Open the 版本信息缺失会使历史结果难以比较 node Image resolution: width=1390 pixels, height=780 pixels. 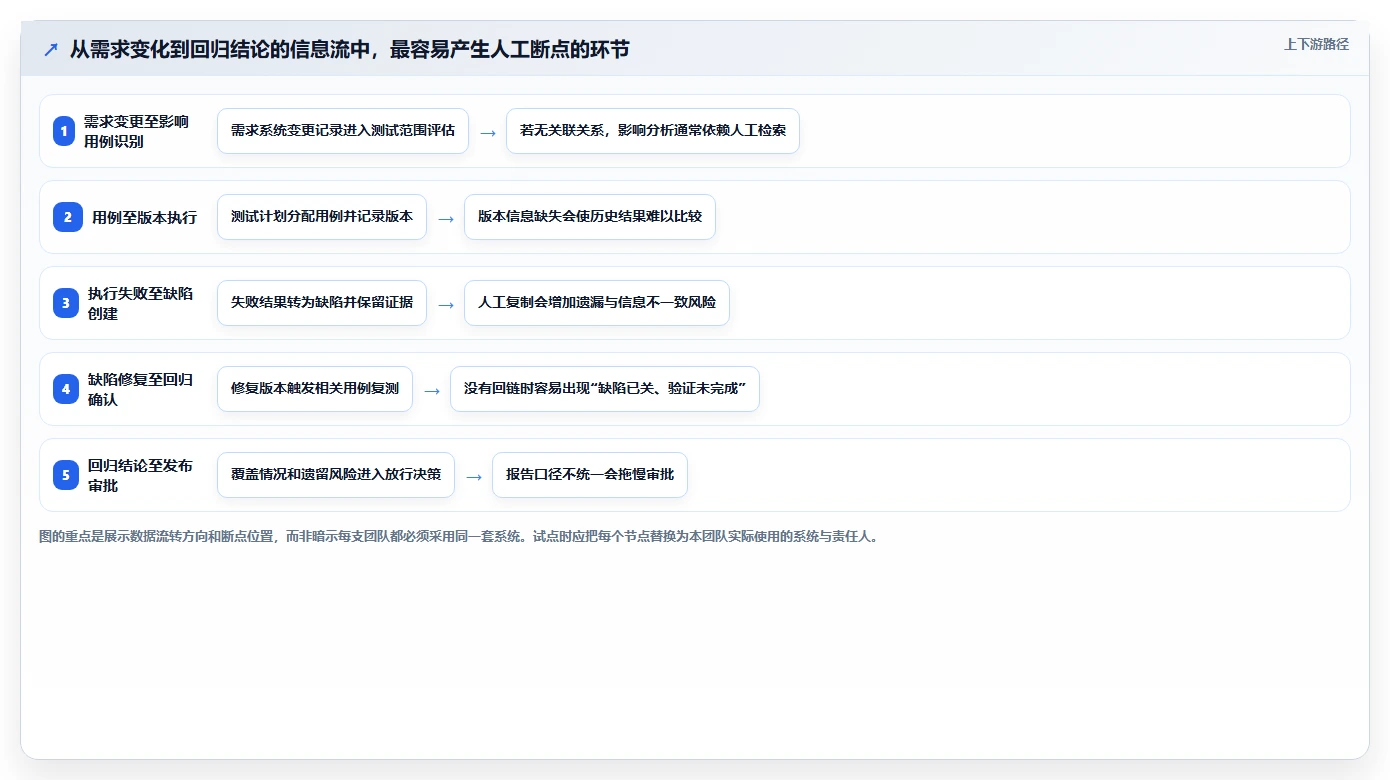[590, 217]
